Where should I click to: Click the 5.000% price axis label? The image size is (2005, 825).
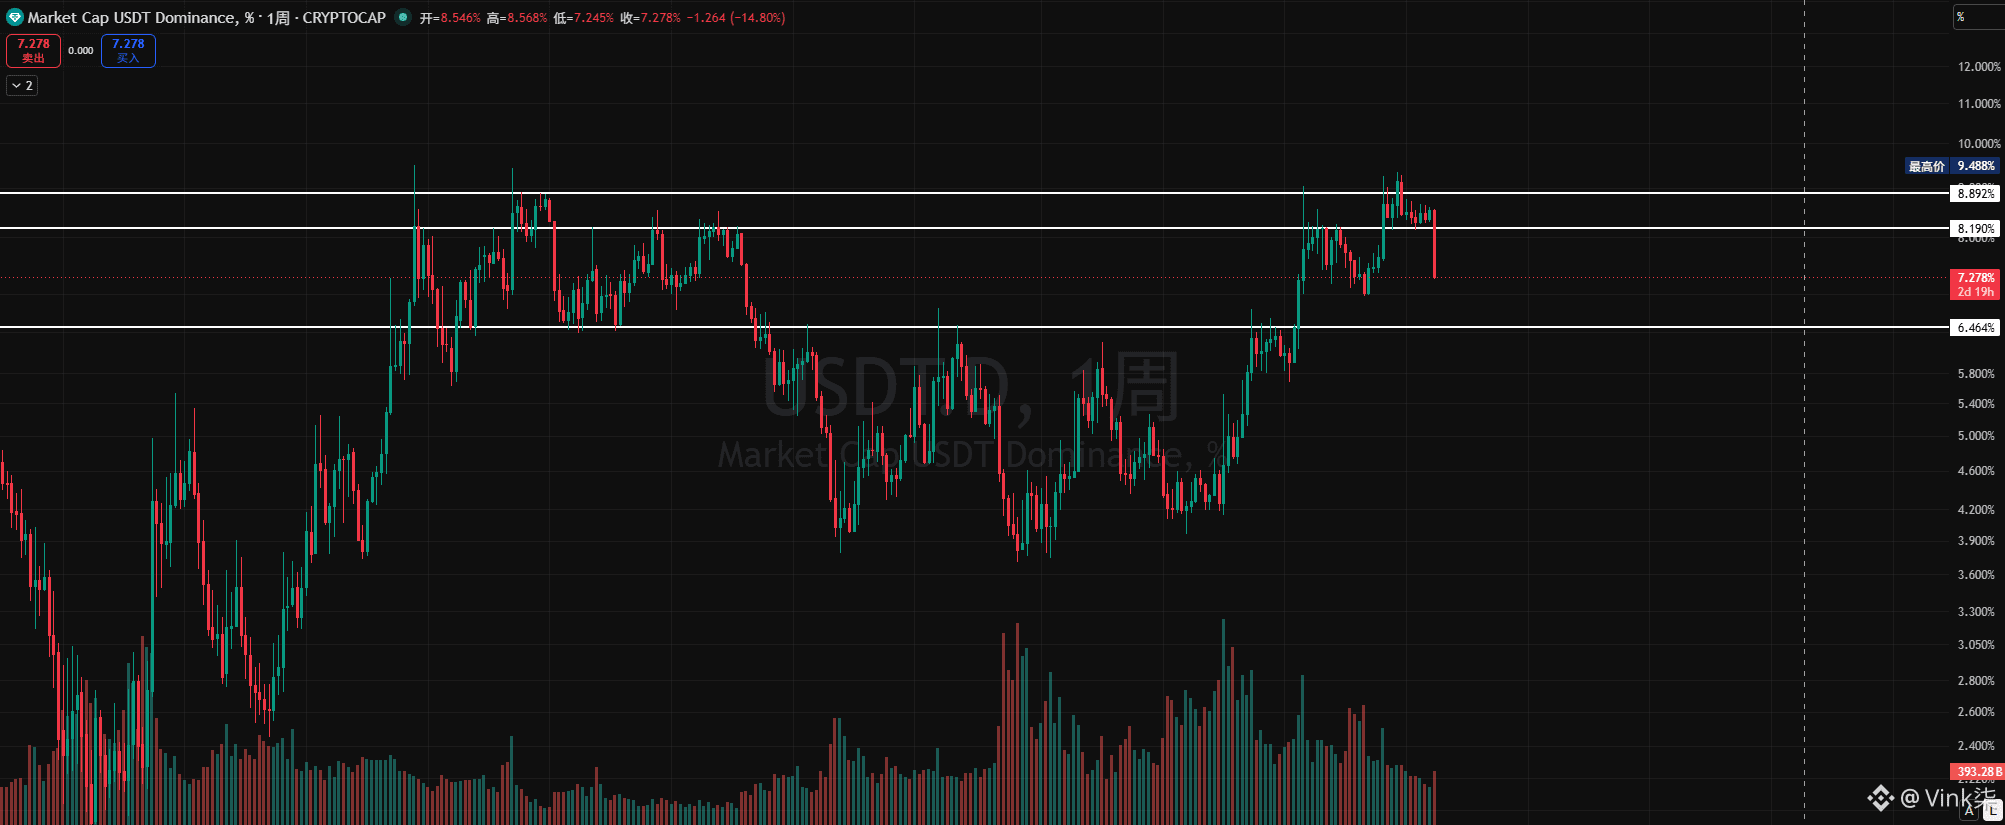pyautogui.click(x=1976, y=436)
